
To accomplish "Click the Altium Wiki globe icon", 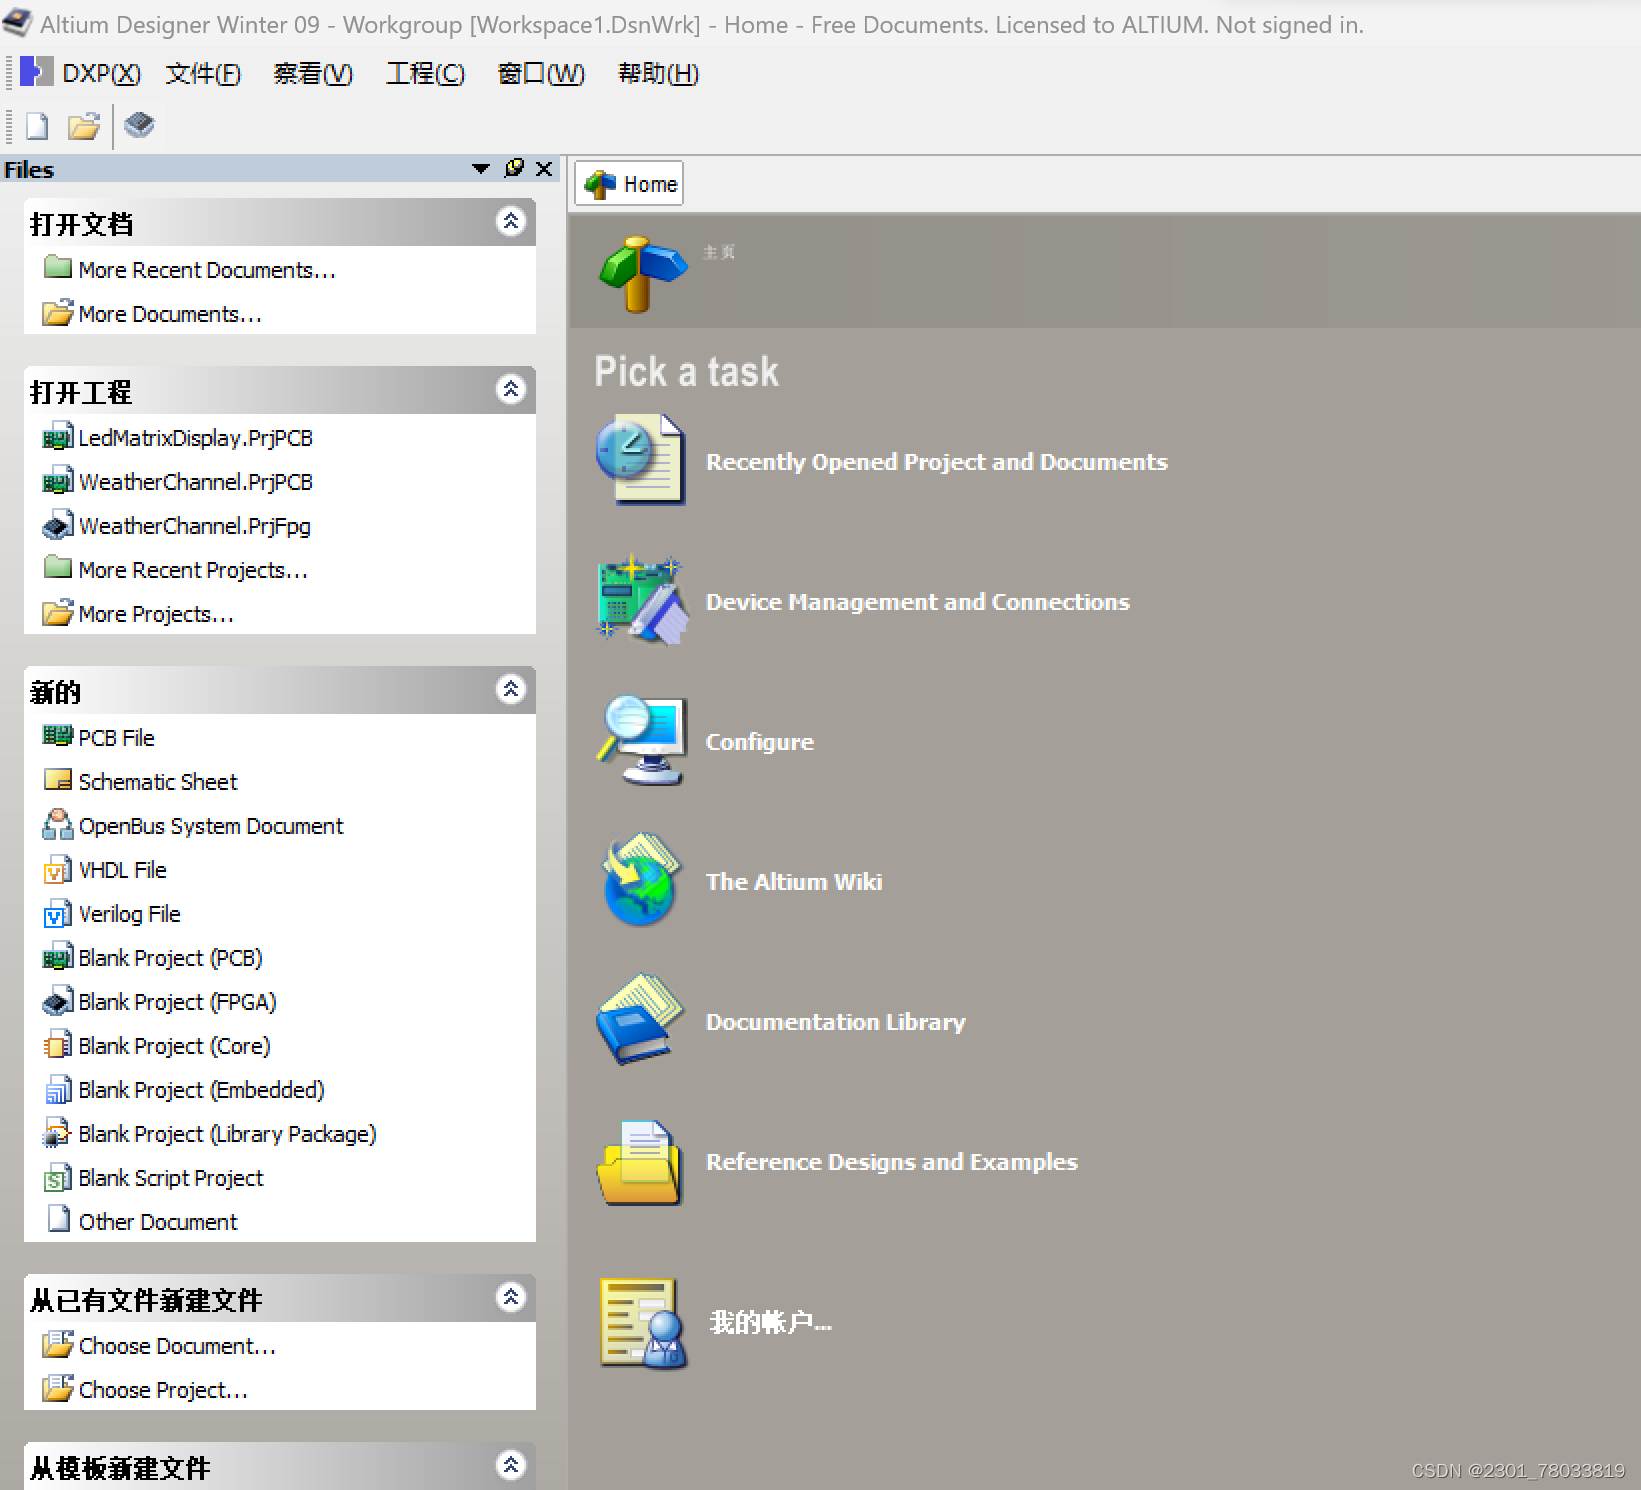I will point(641,879).
